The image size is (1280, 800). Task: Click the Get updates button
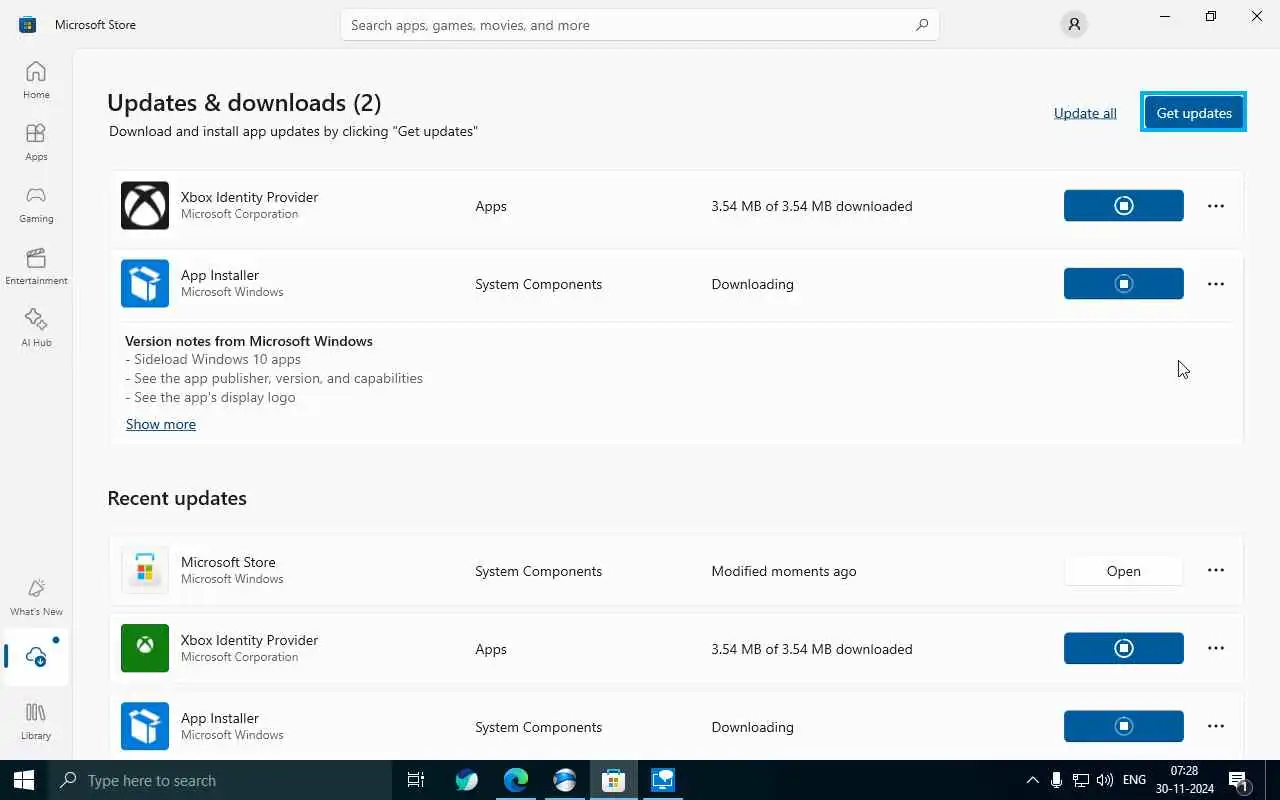[1194, 113]
